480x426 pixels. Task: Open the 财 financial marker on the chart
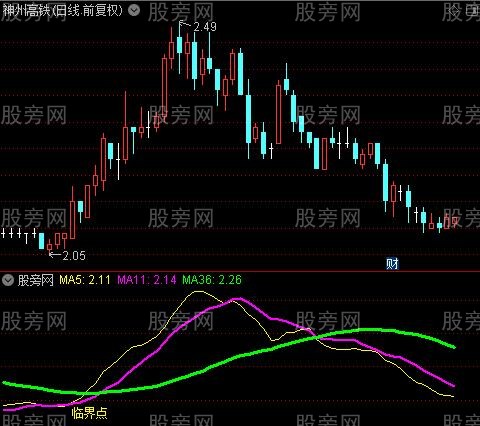click(392, 264)
